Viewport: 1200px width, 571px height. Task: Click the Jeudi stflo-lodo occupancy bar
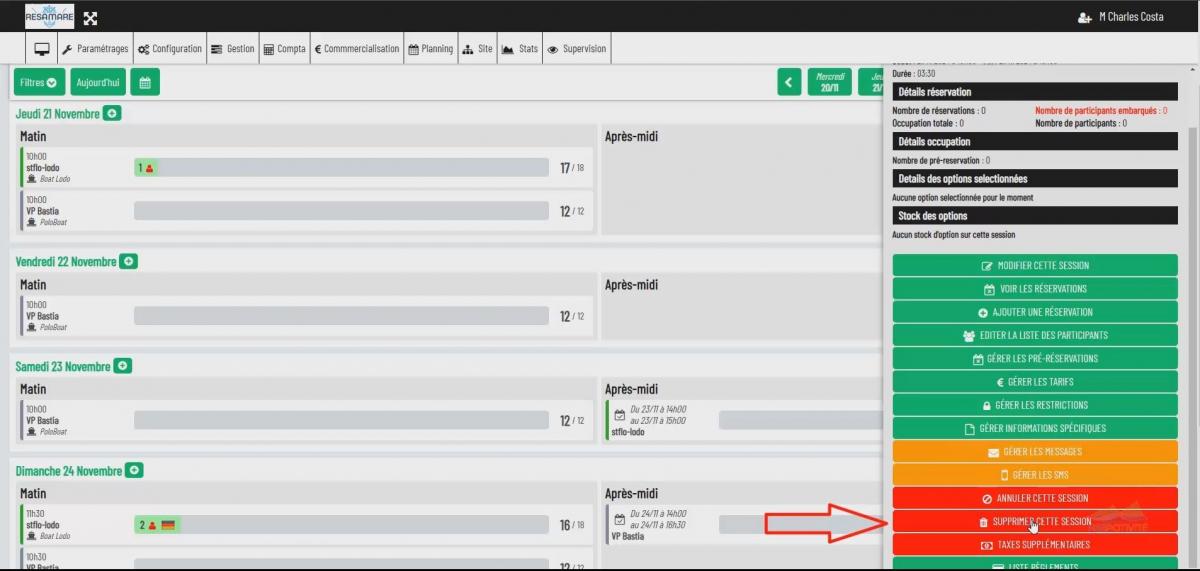coord(341,168)
